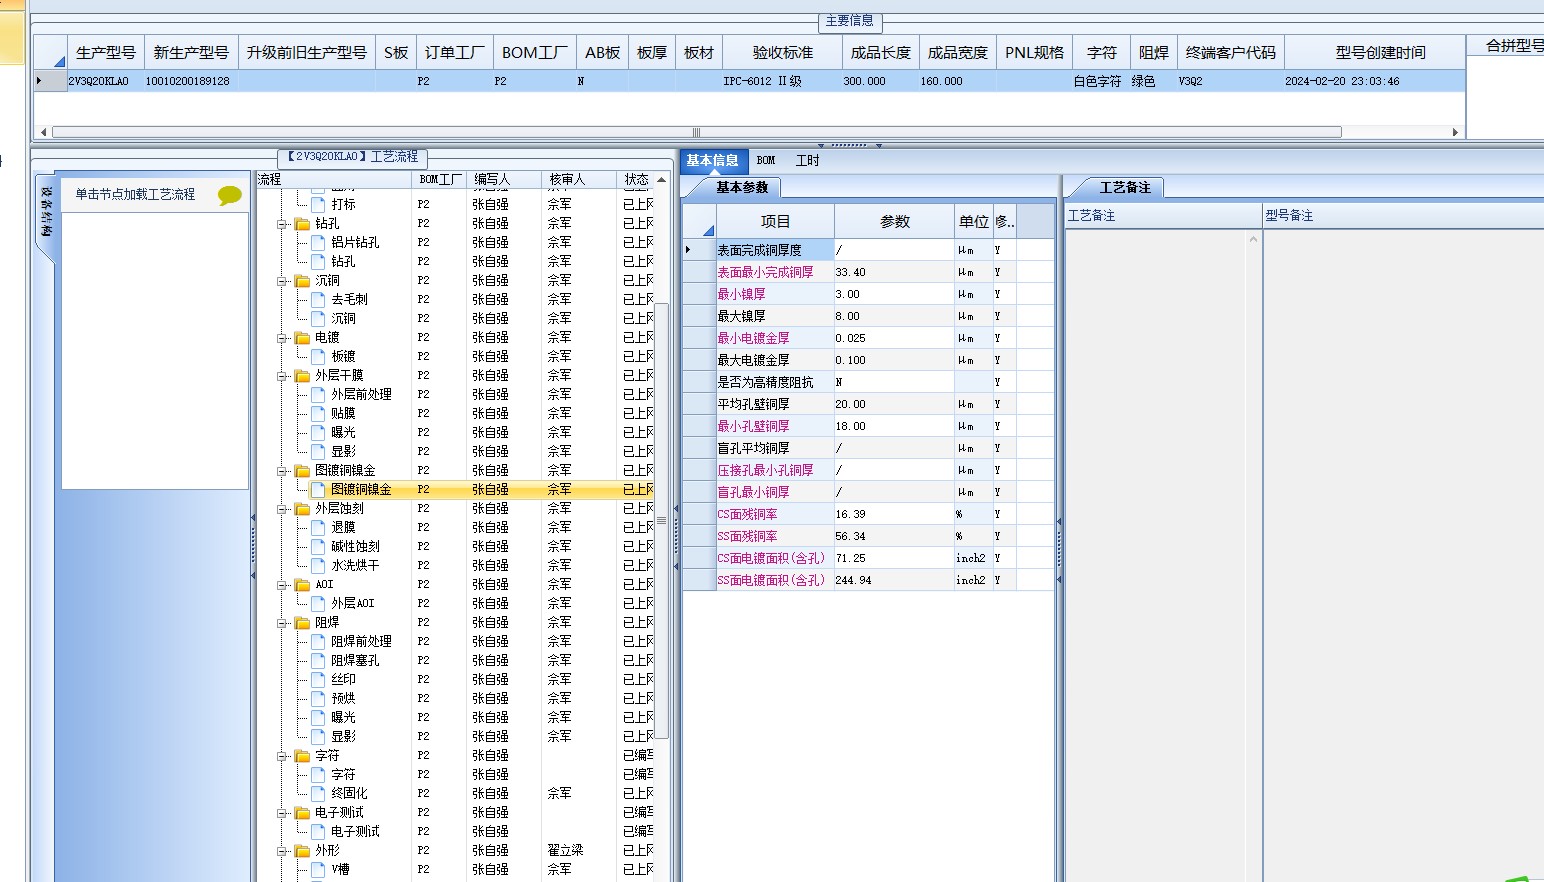The image size is (1544, 882).
Task: Click the 编写人 column header in process tree
Action: [504, 180]
